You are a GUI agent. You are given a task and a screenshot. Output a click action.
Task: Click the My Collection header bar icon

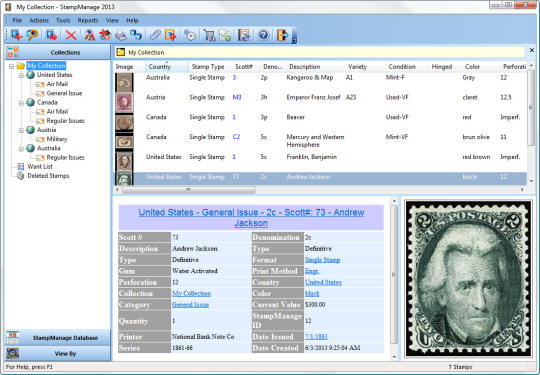(x=121, y=52)
